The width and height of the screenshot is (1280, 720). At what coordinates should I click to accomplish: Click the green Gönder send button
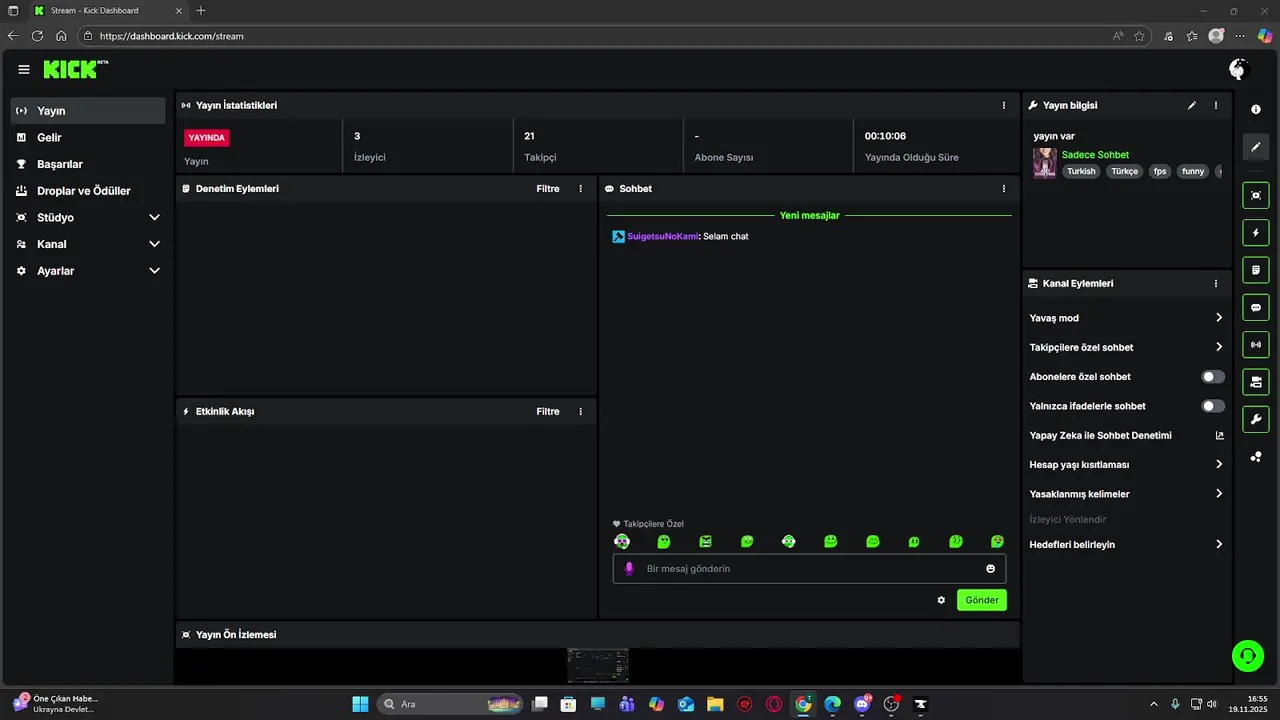pos(982,600)
